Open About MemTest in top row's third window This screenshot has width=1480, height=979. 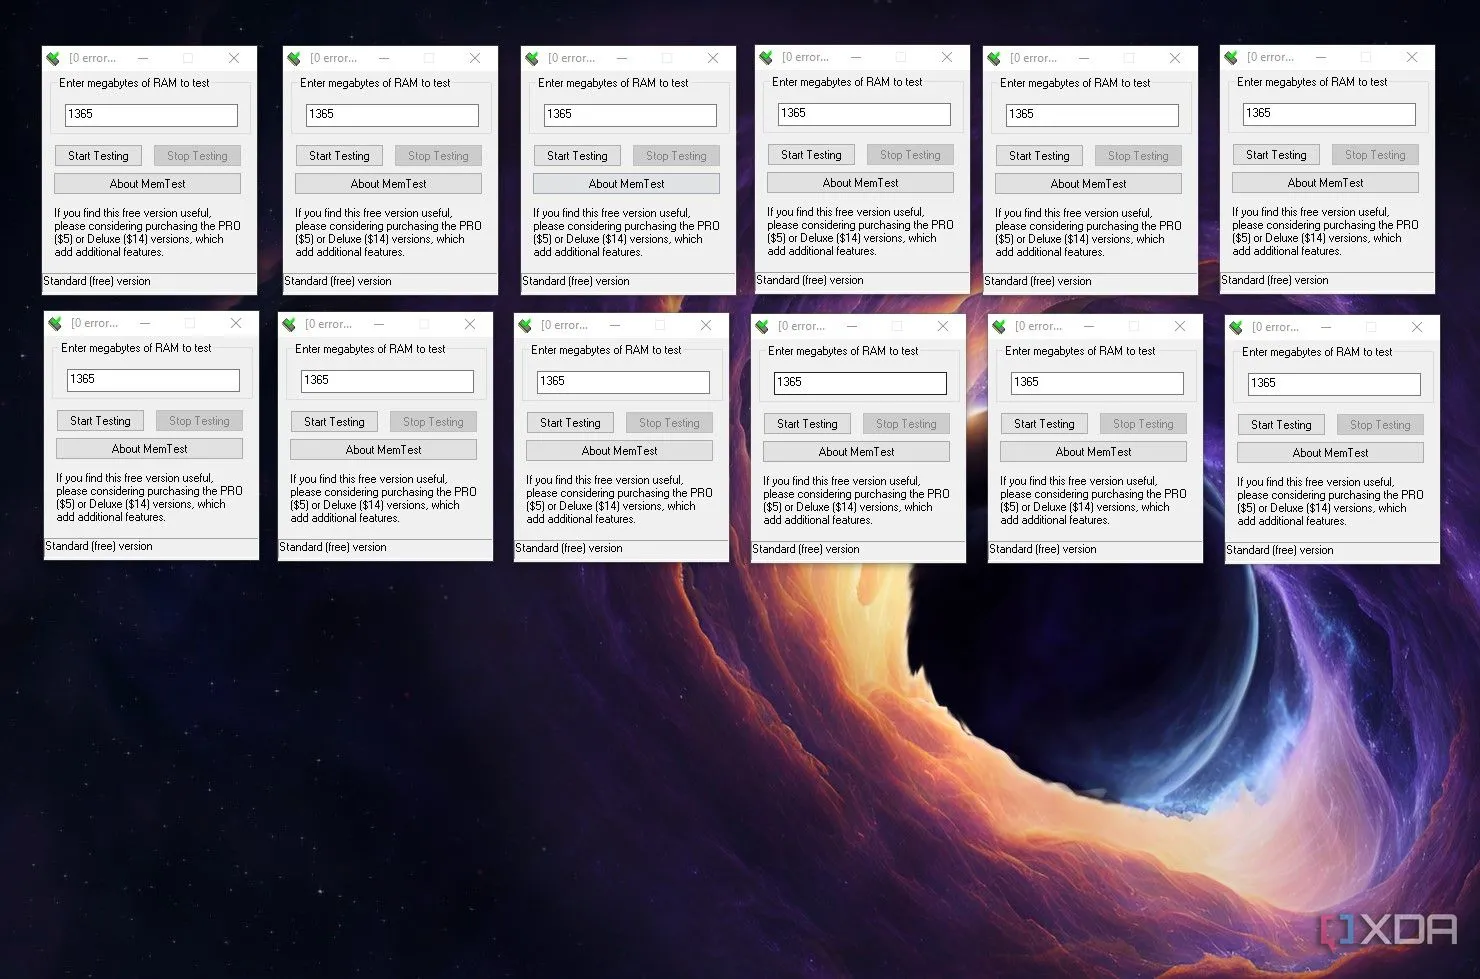[x=627, y=184]
